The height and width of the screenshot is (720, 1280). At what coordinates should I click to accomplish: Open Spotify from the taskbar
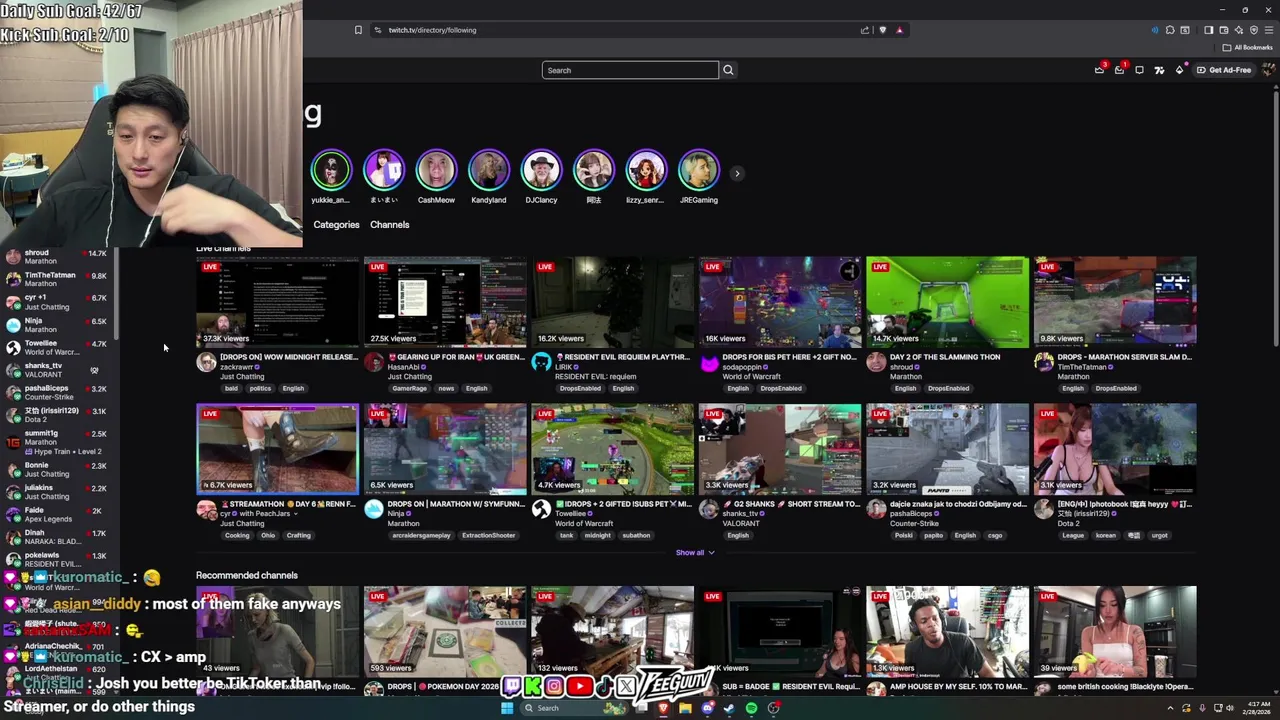tap(751, 708)
